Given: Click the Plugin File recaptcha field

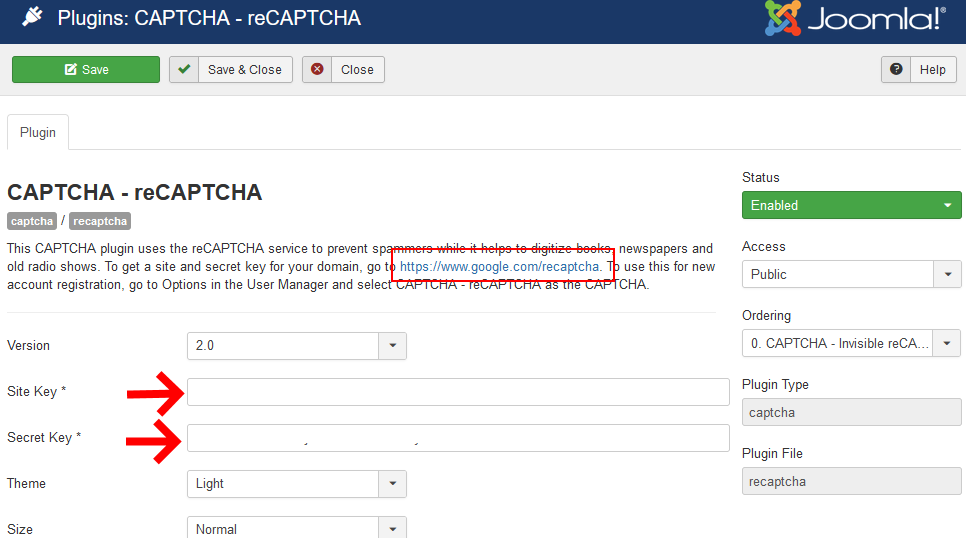Looking at the screenshot, I should point(851,481).
